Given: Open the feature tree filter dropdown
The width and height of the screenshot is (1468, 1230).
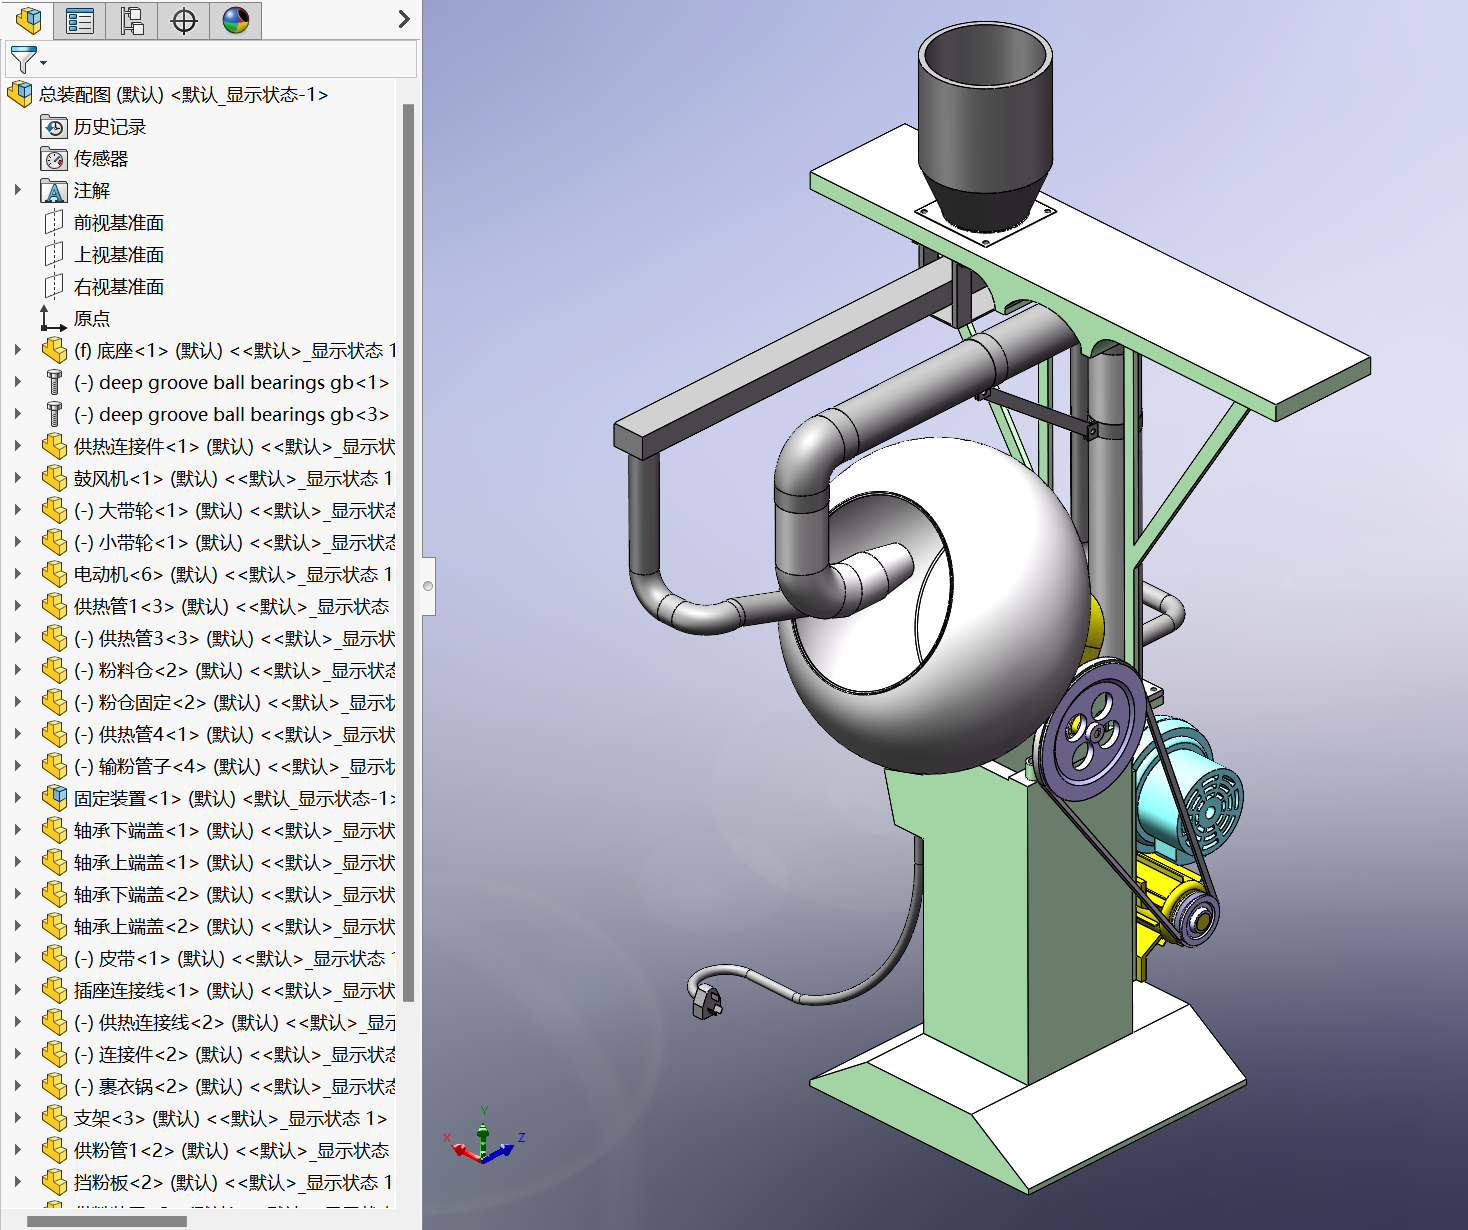Looking at the screenshot, I should (x=27, y=60).
